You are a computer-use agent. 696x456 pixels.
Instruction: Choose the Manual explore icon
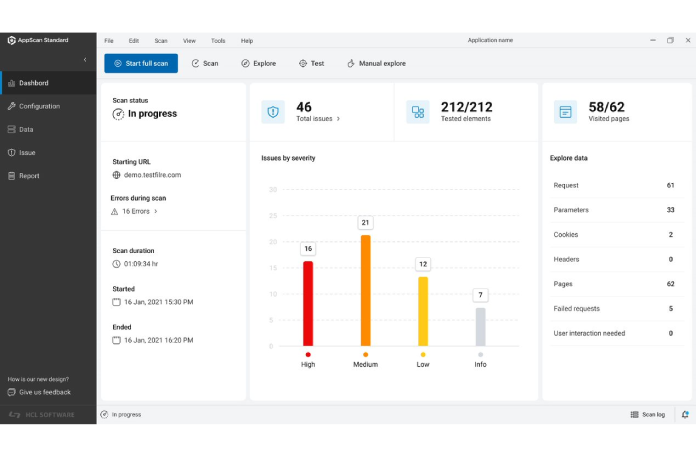[x=351, y=63]
